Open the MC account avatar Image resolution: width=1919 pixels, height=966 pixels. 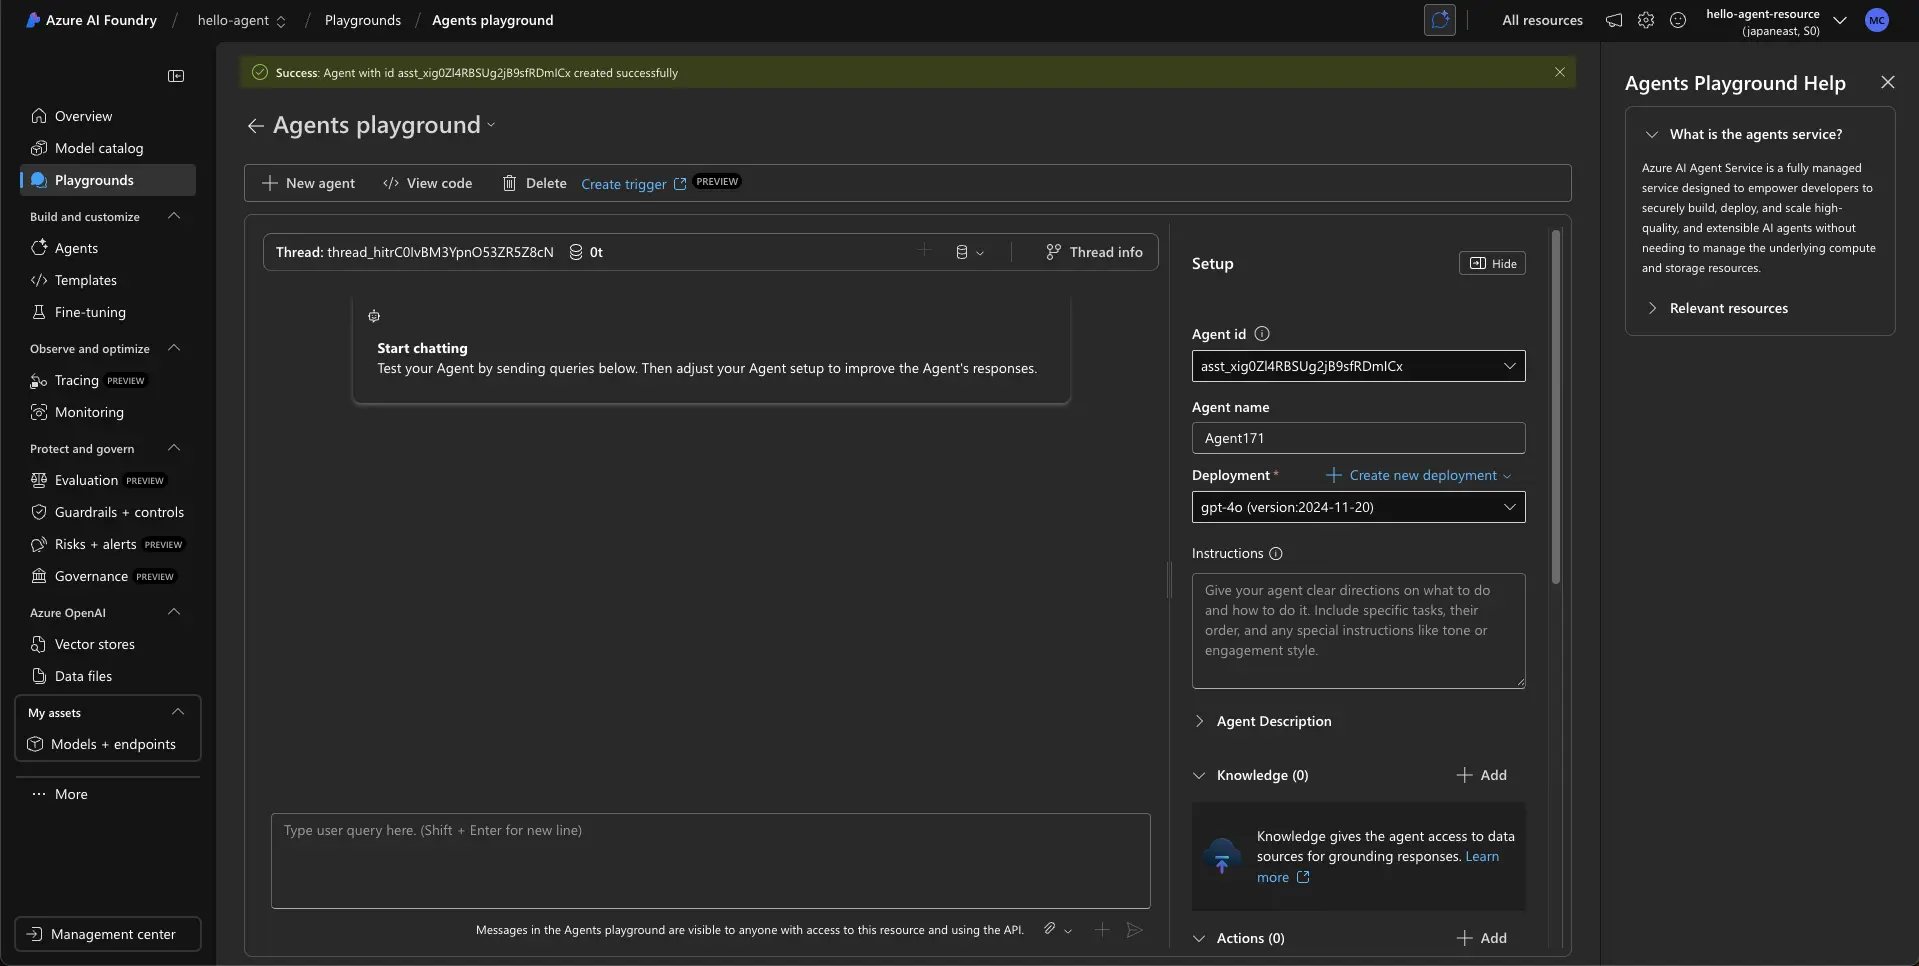coord(1877,20)
